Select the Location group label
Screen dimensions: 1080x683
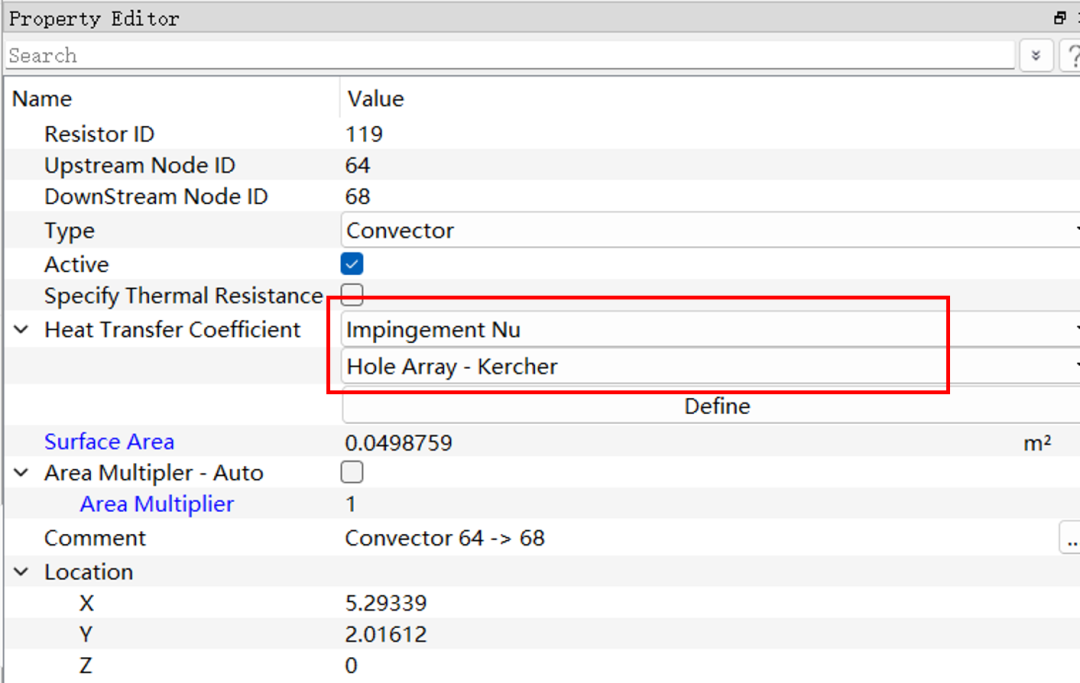click(x=89, y=572)
